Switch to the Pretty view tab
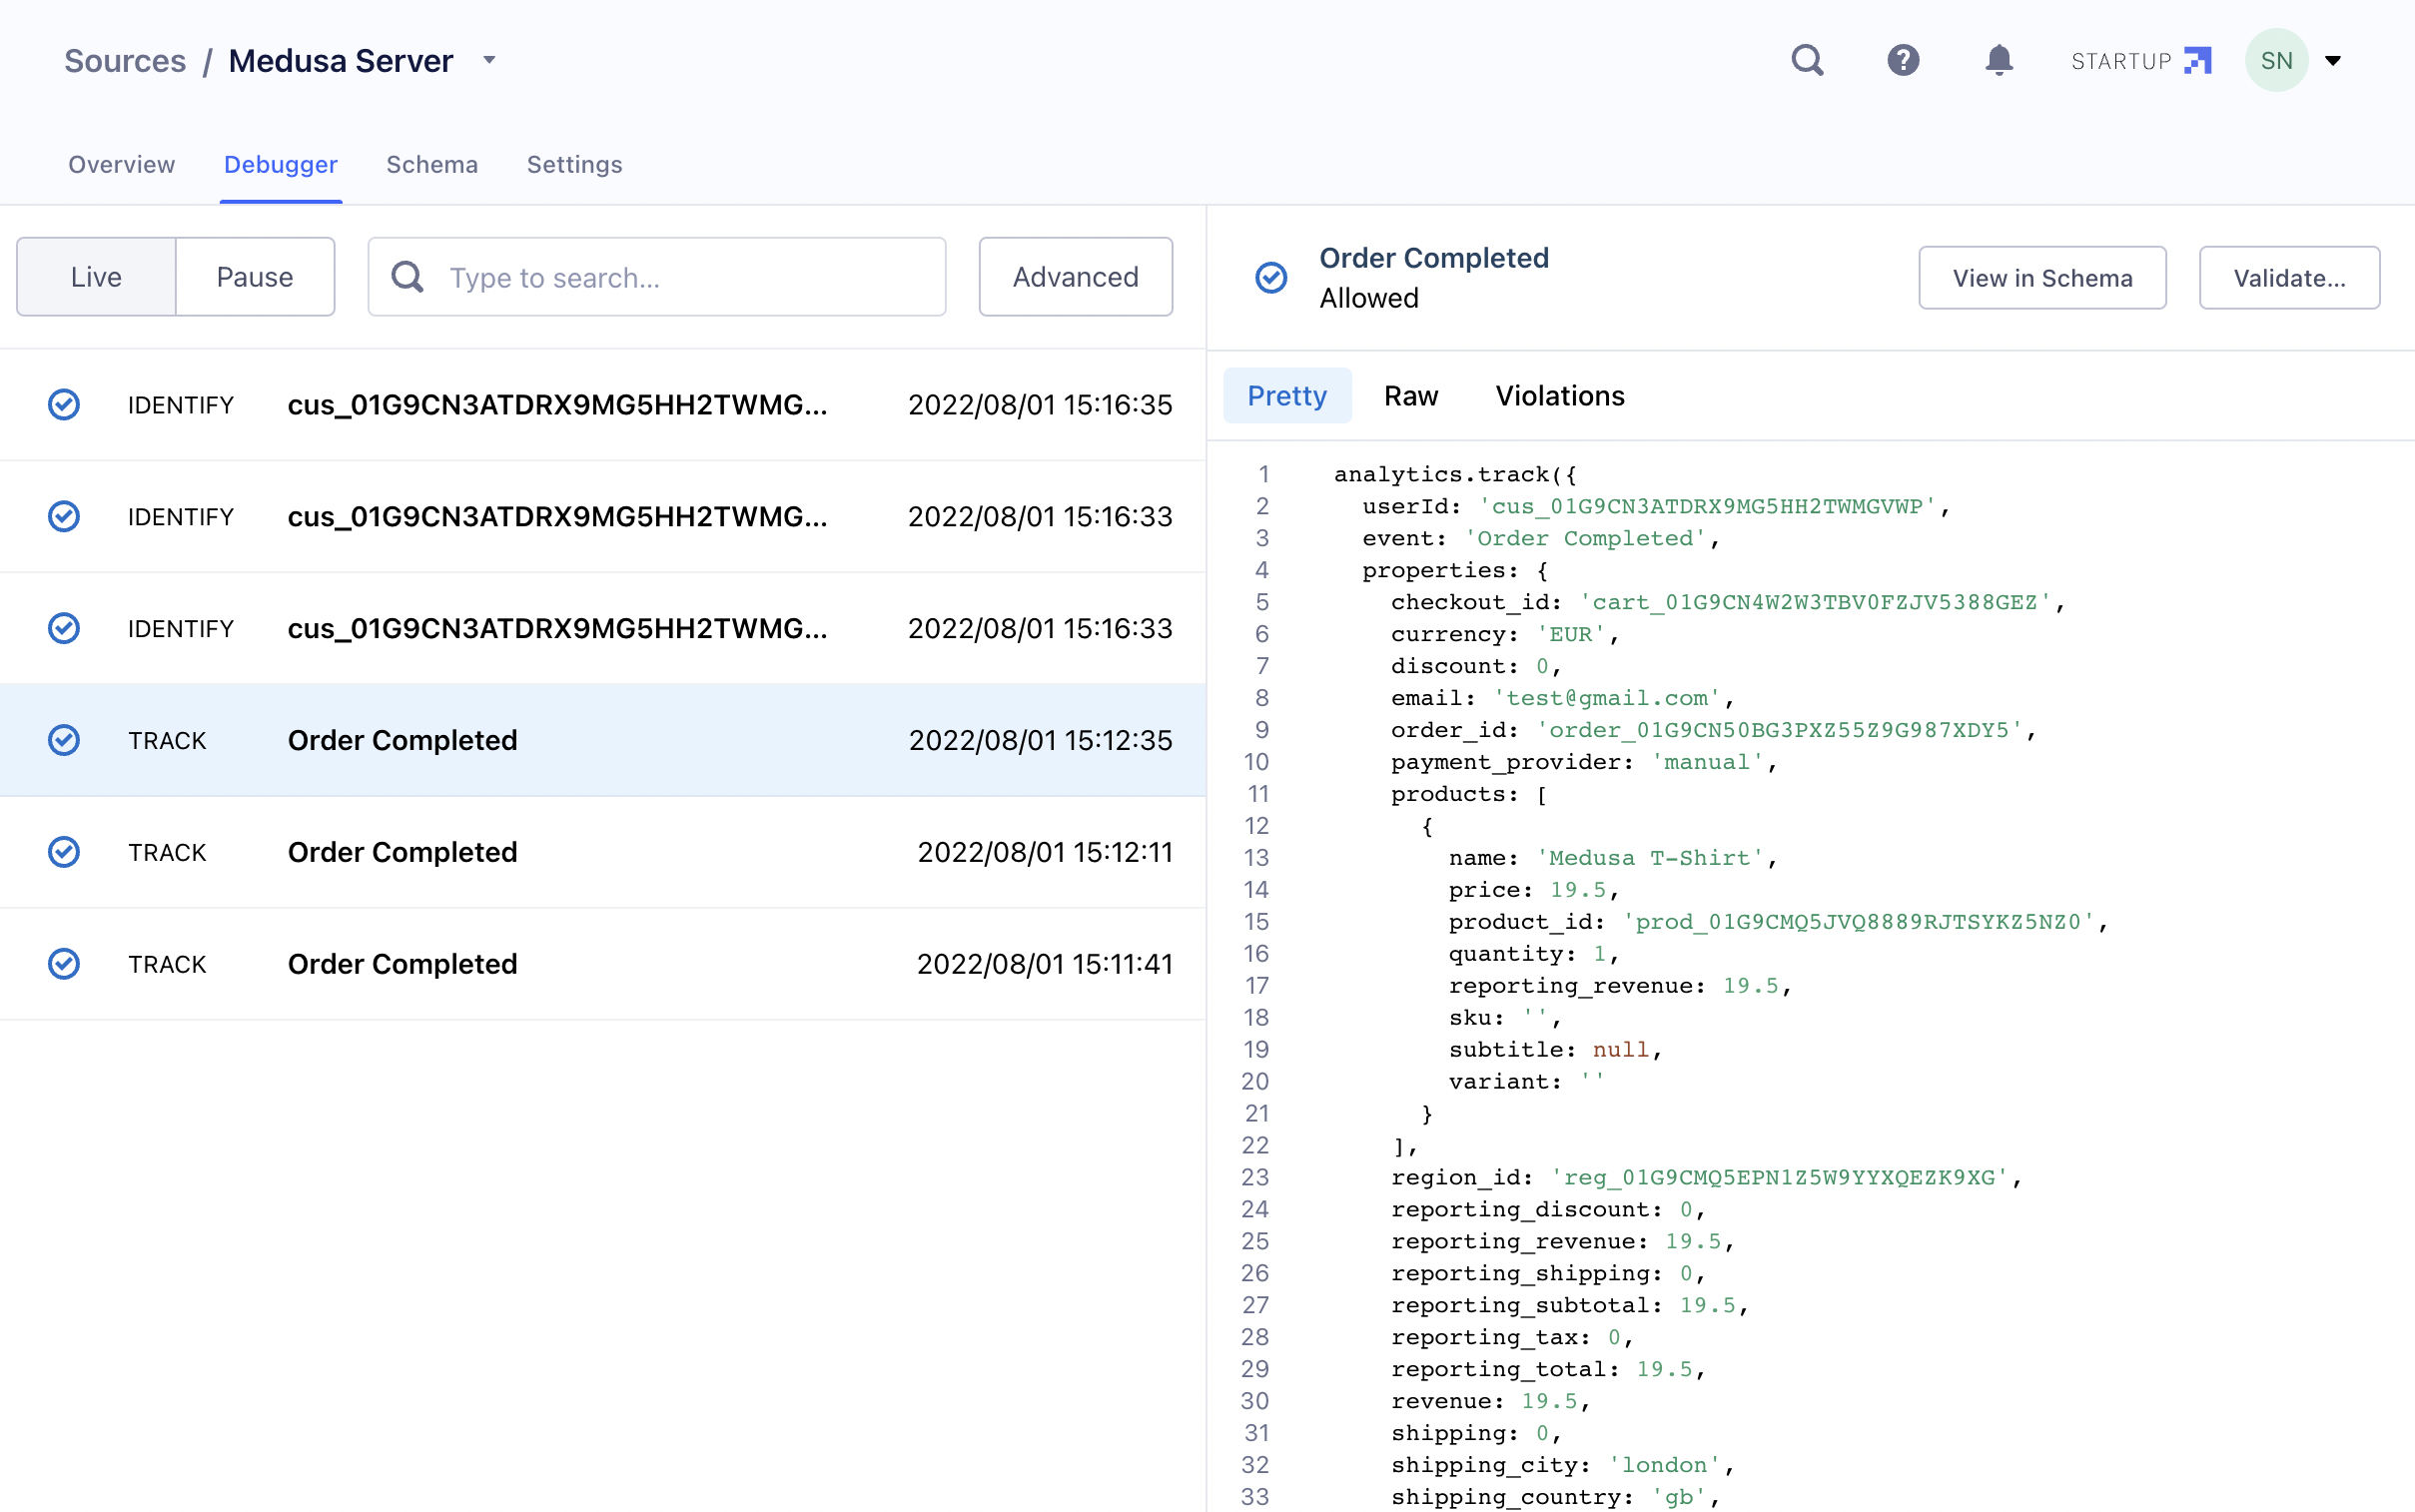The image size is (2415, 1512). click(1287, 396)
